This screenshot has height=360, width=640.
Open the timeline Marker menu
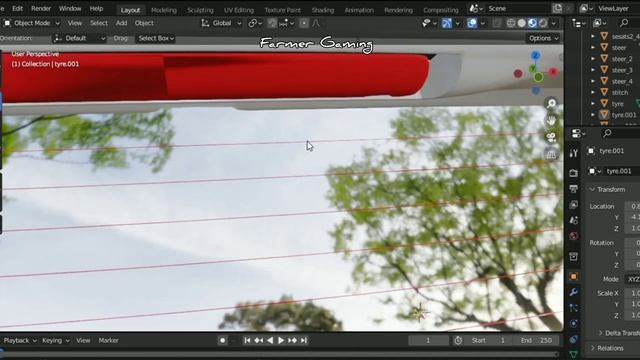(108, 340)
